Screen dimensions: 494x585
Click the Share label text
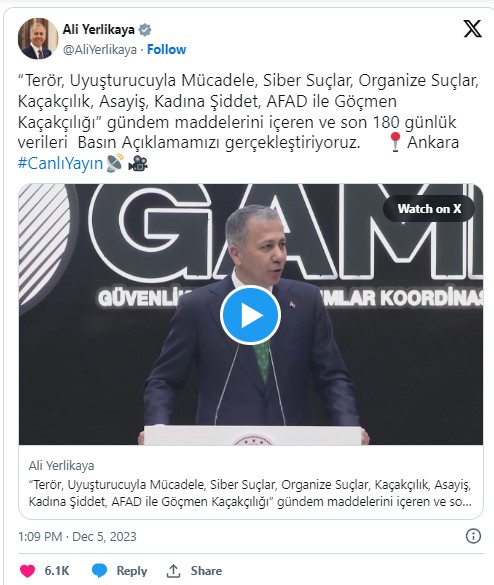pyautogui.click(x=206, y=571)
